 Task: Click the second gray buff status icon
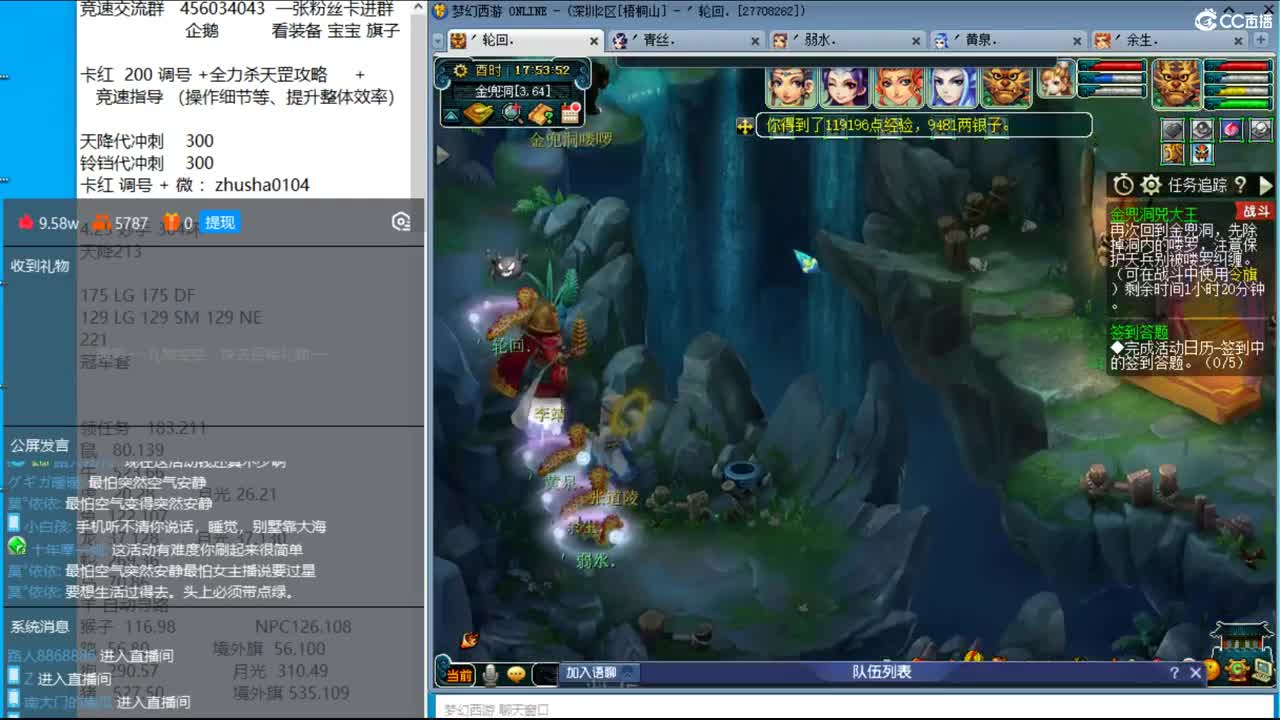click(1202, 129)
